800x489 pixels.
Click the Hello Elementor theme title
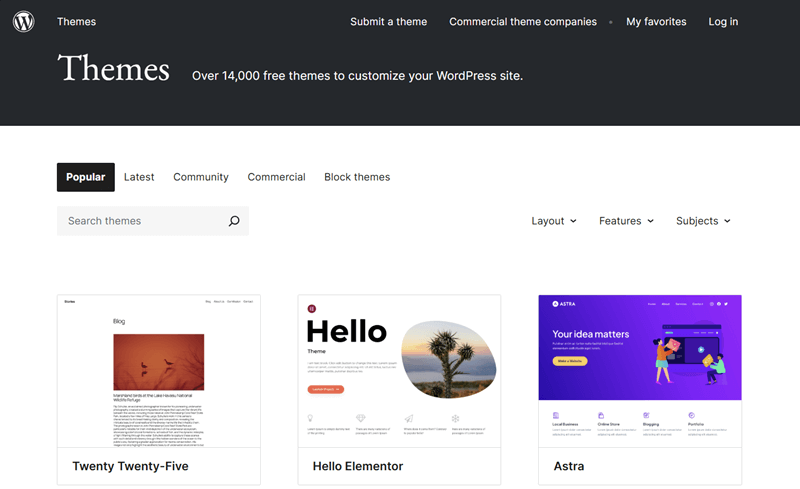(x=358, y=466)
